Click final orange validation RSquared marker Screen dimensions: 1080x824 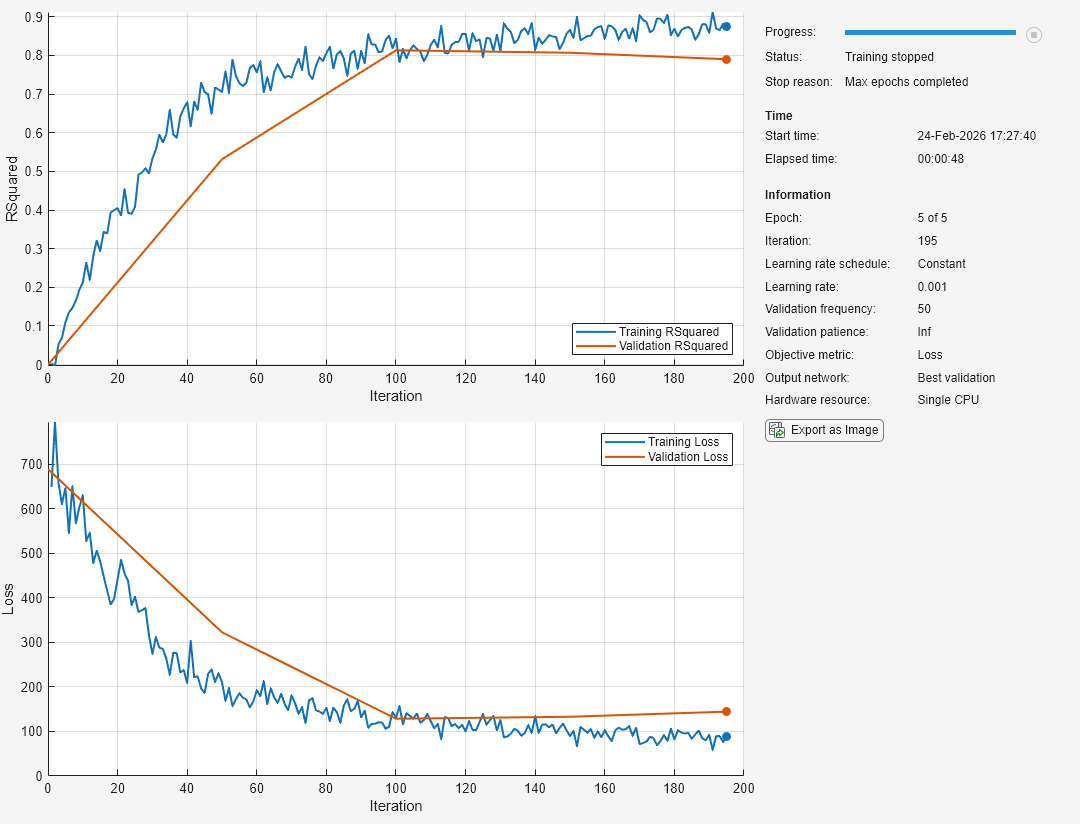coord(726,59)
